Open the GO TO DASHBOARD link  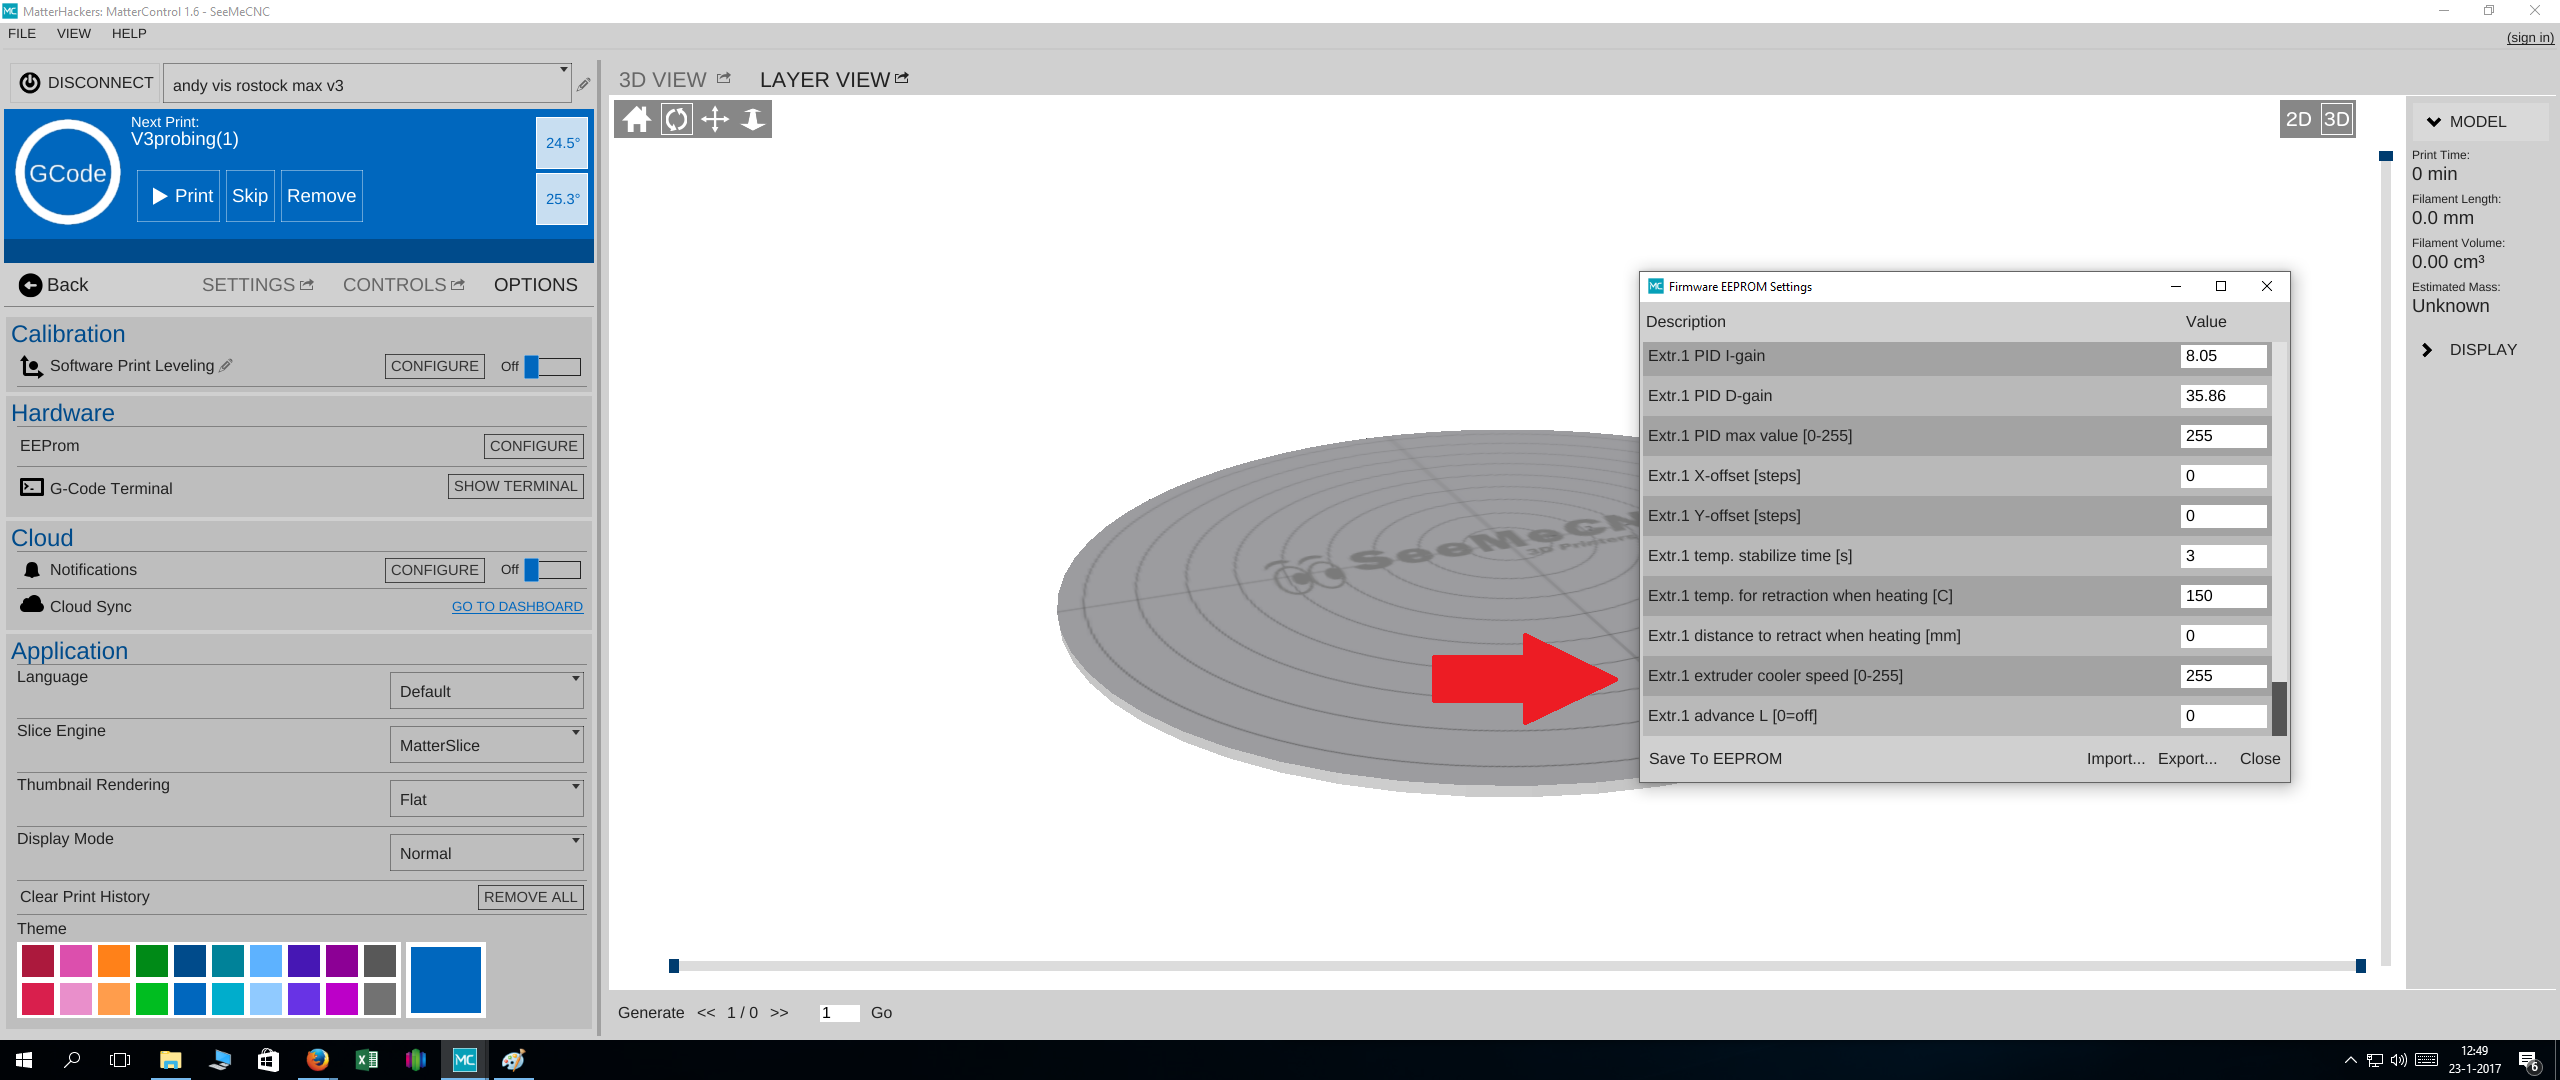517,607
